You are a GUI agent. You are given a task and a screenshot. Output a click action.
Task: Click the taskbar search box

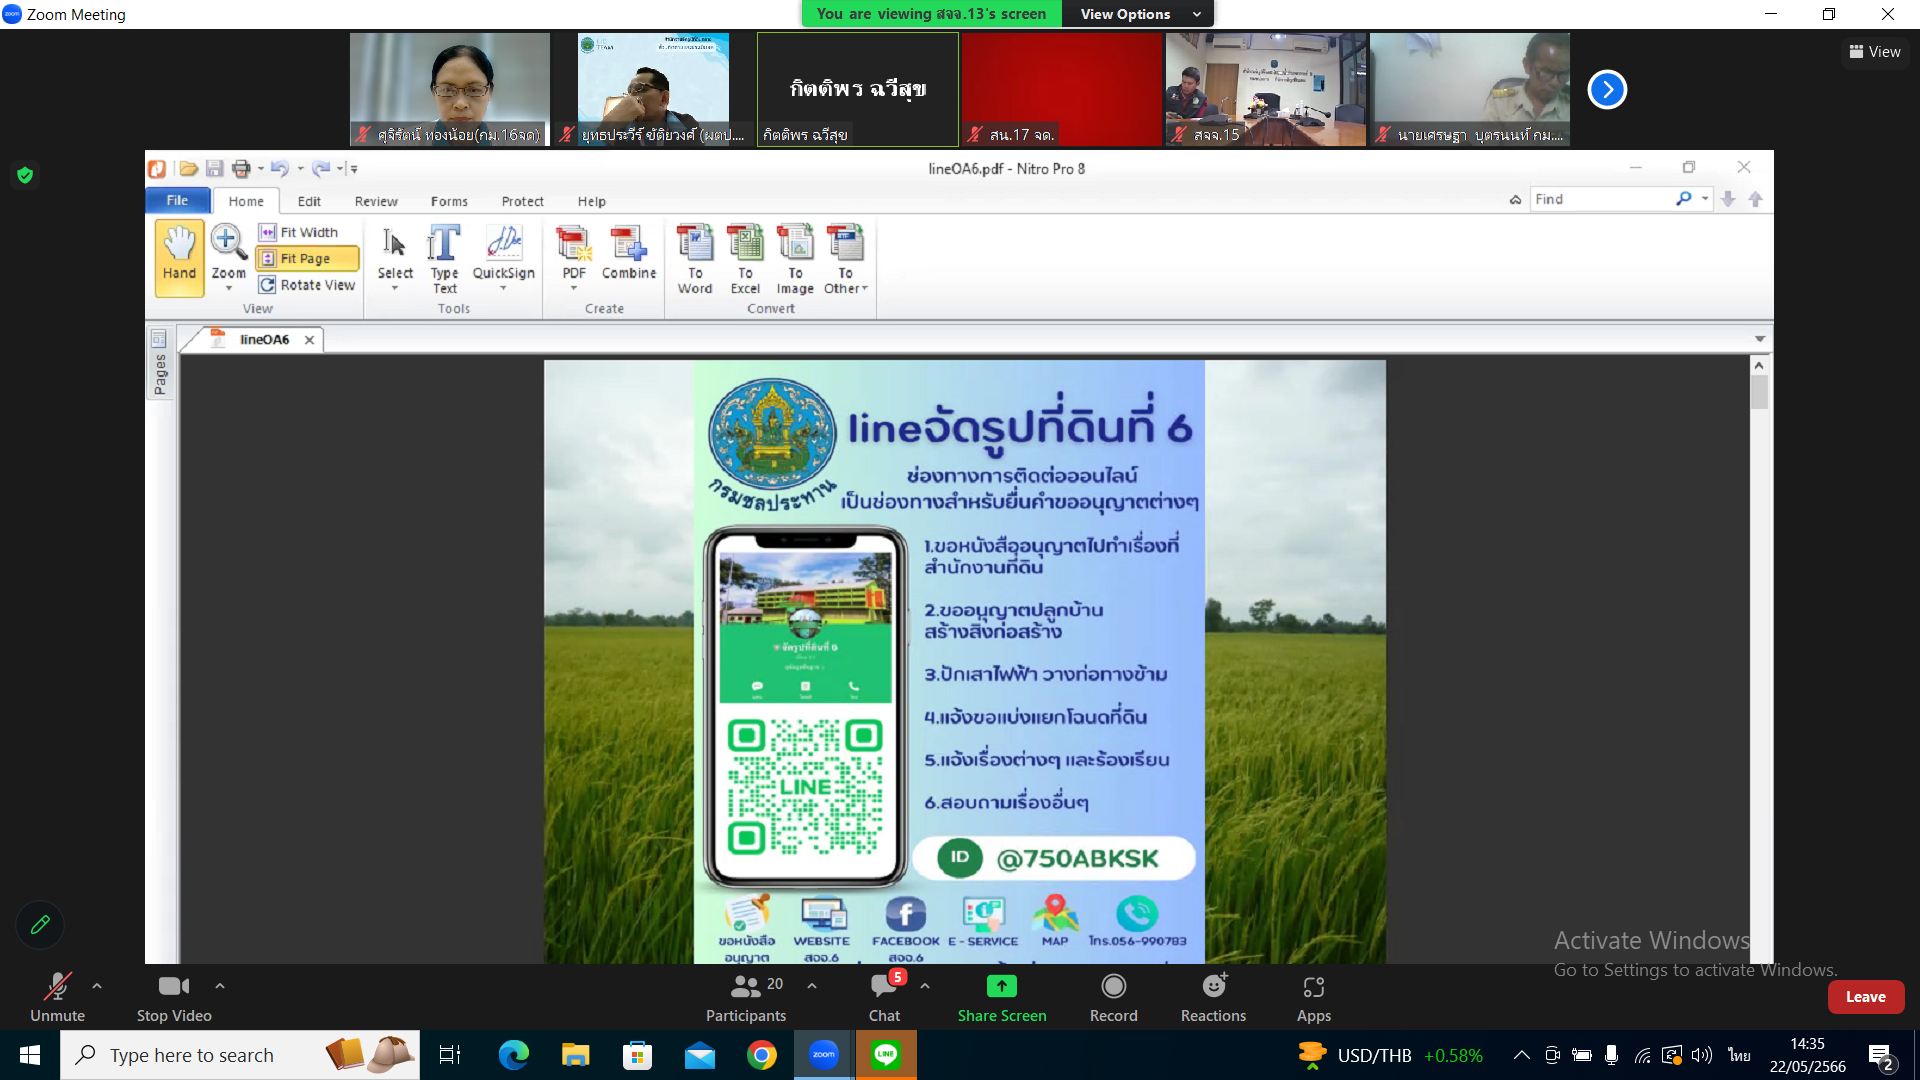(240, 1055)
